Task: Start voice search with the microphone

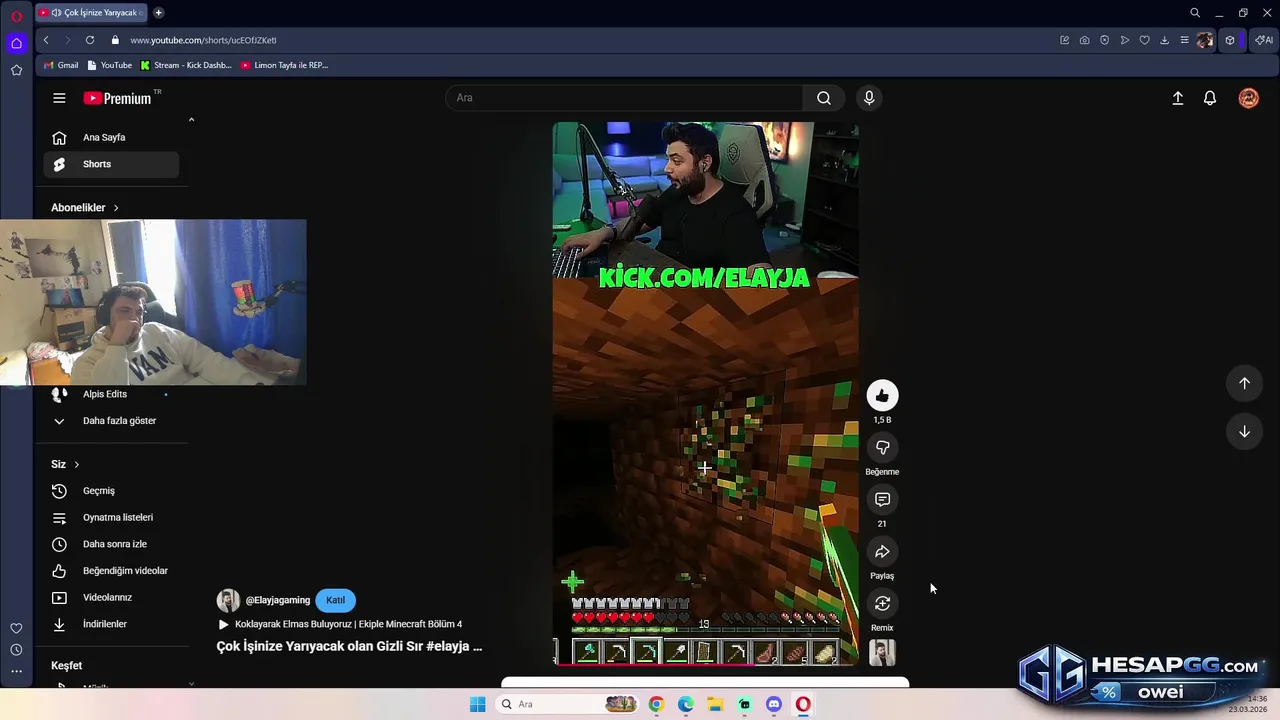Action: point(869,98)
